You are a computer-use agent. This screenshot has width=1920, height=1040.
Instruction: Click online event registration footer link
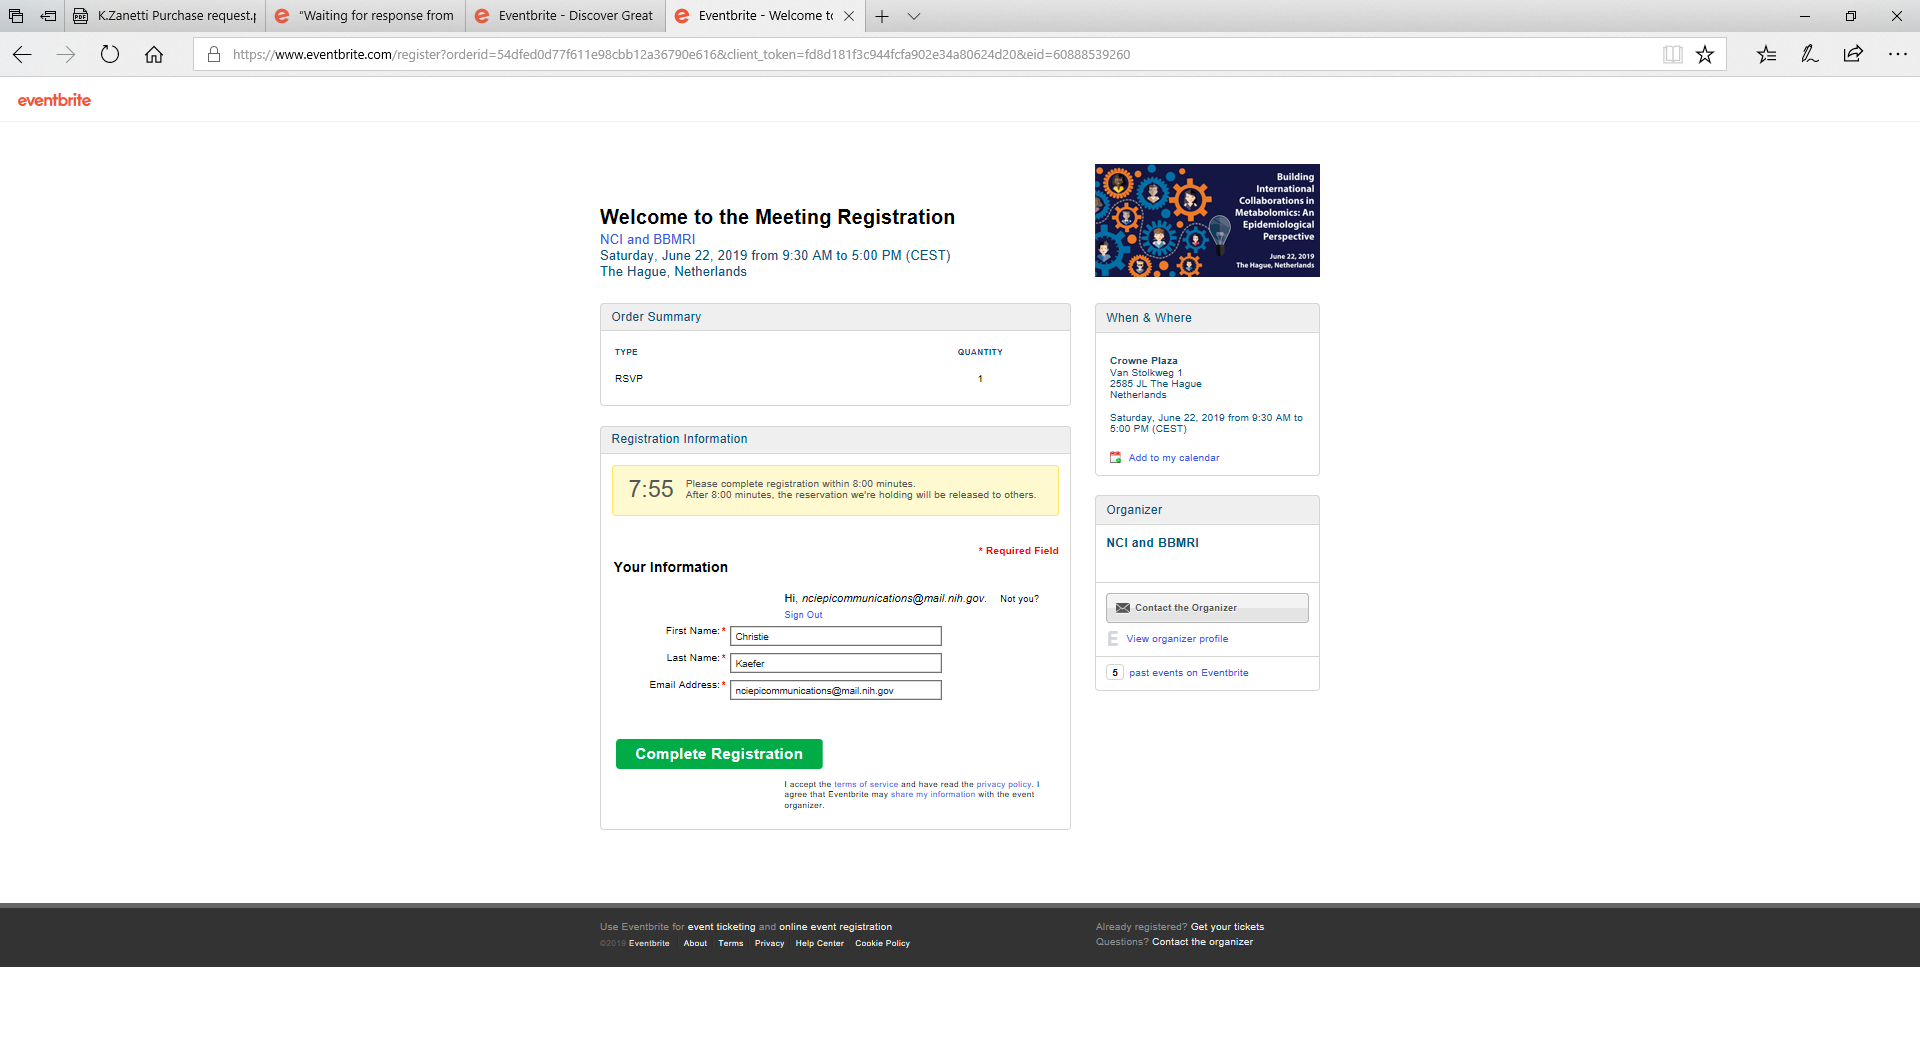[835, 927]
